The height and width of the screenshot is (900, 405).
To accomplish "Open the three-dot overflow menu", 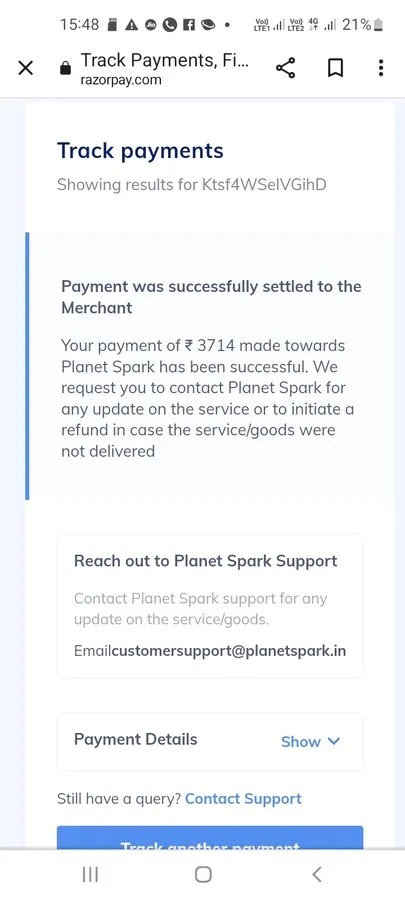I will (380, 68).
